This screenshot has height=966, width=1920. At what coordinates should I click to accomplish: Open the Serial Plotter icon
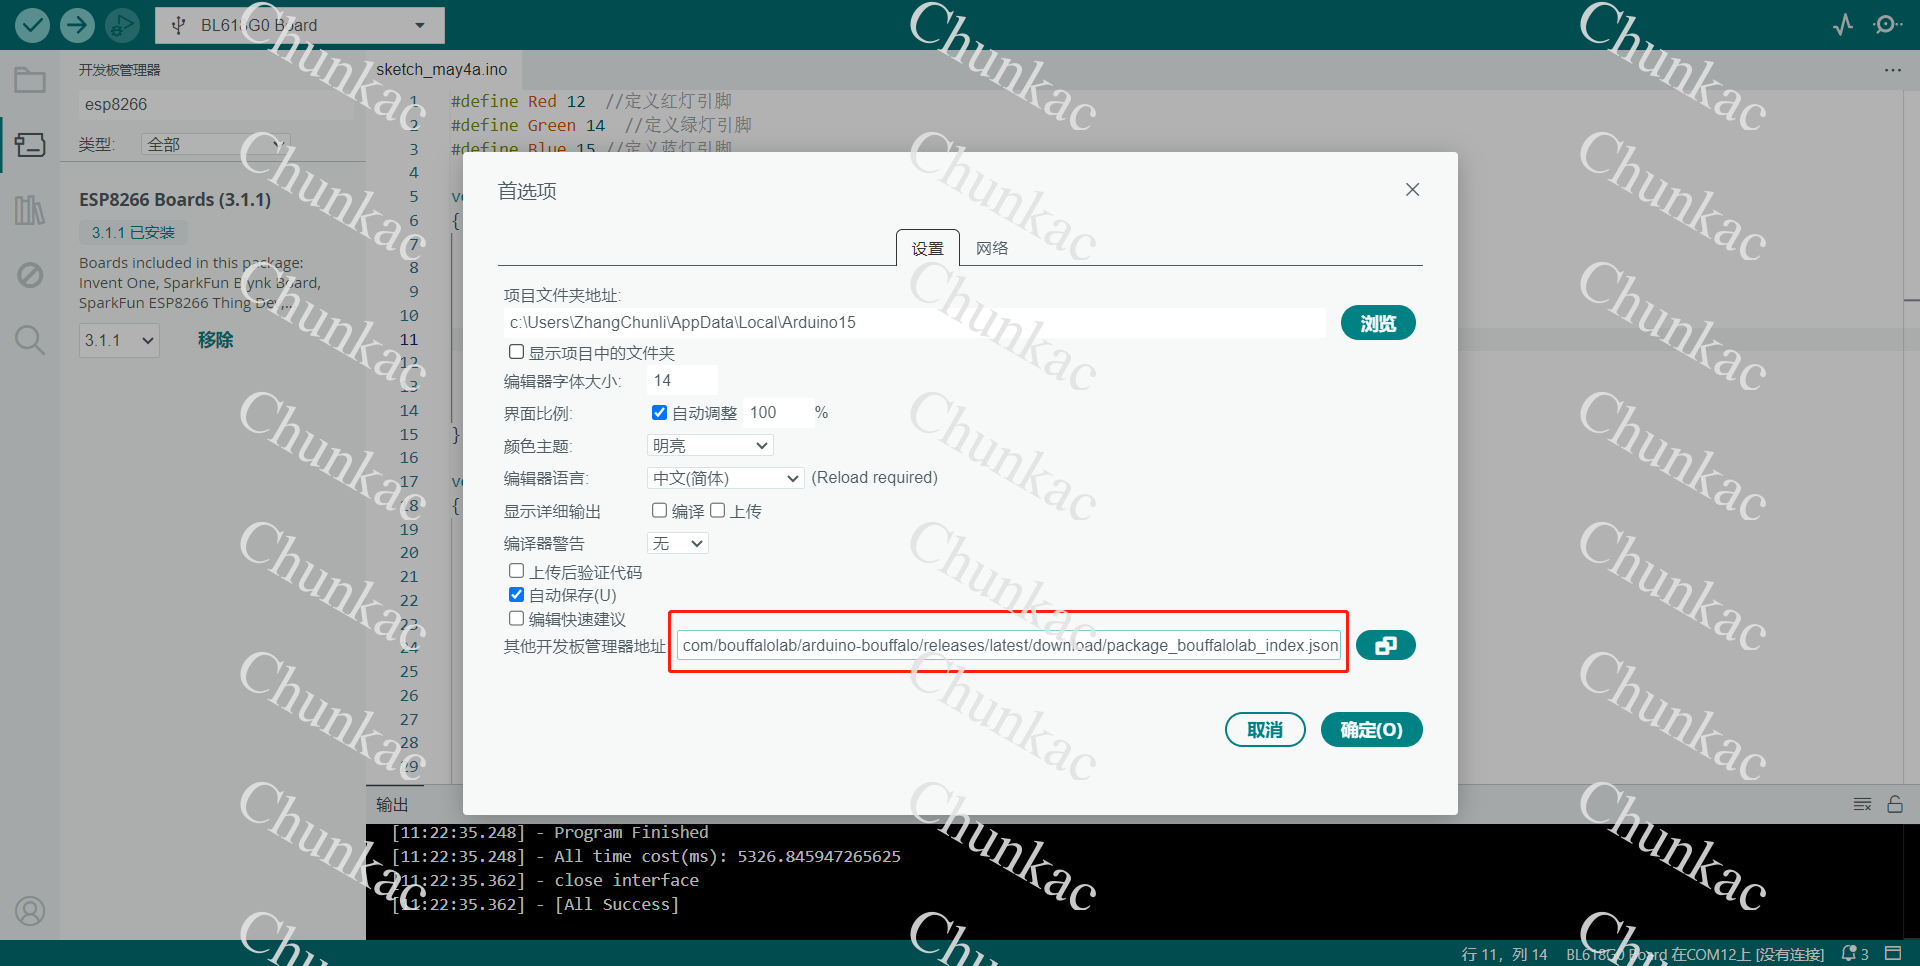pos(1843,25)
